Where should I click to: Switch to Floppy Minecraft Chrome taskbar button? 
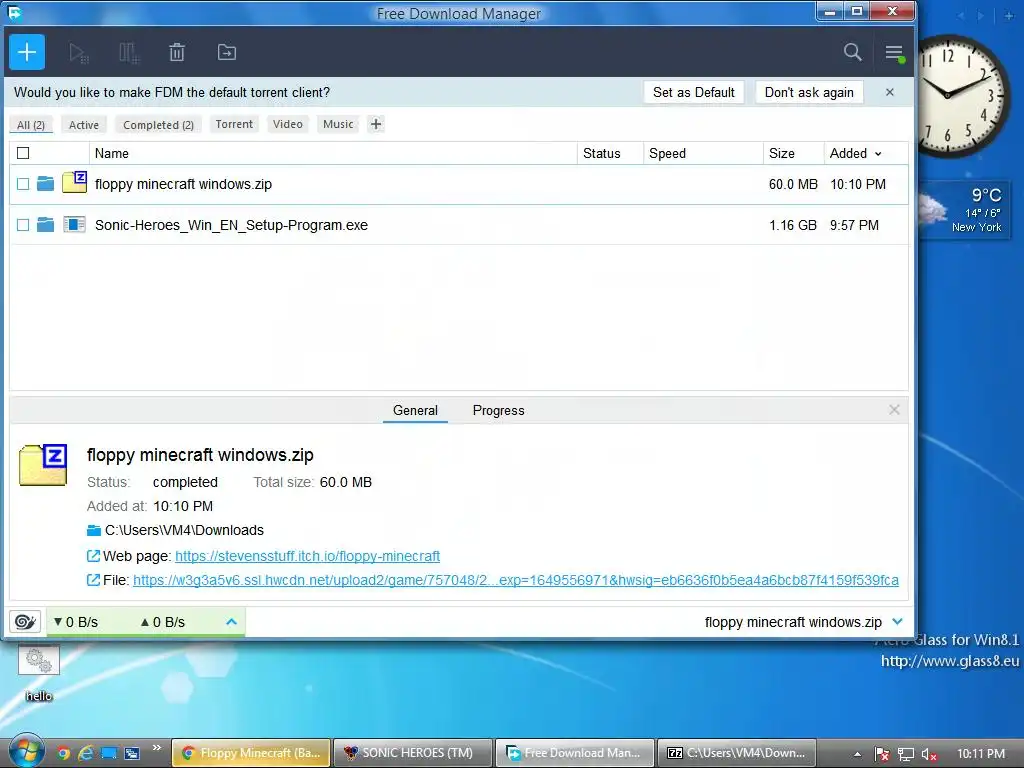pos(251,753)
